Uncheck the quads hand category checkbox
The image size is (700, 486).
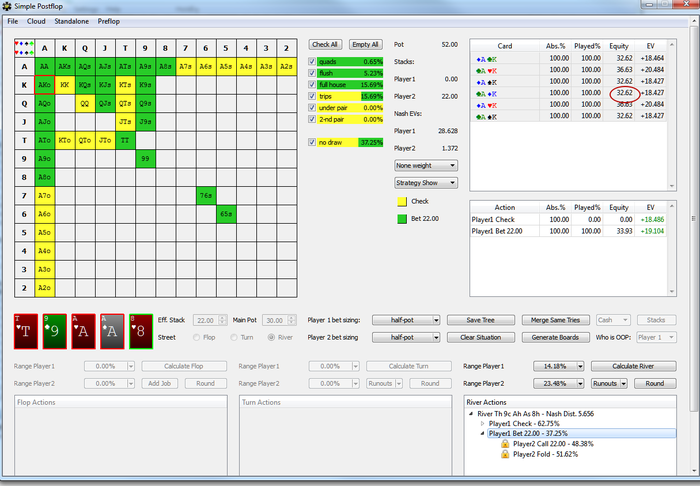[314, 62]
